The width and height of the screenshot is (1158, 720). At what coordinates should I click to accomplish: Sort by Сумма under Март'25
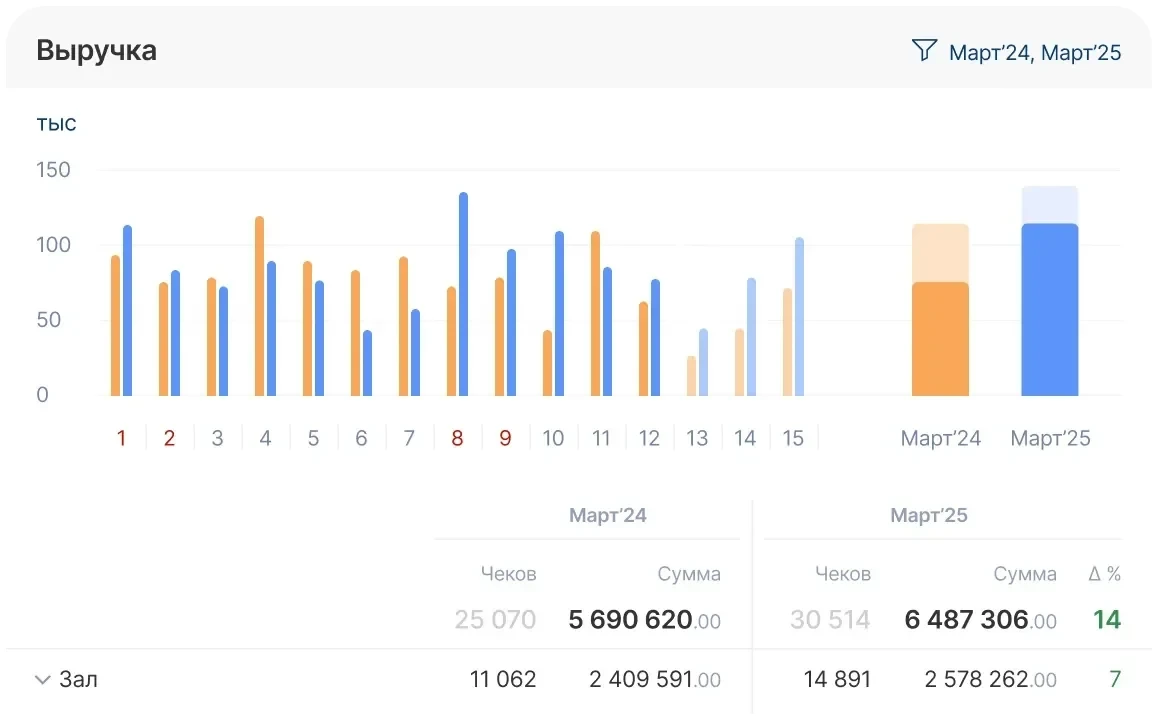coord(1024,574)
